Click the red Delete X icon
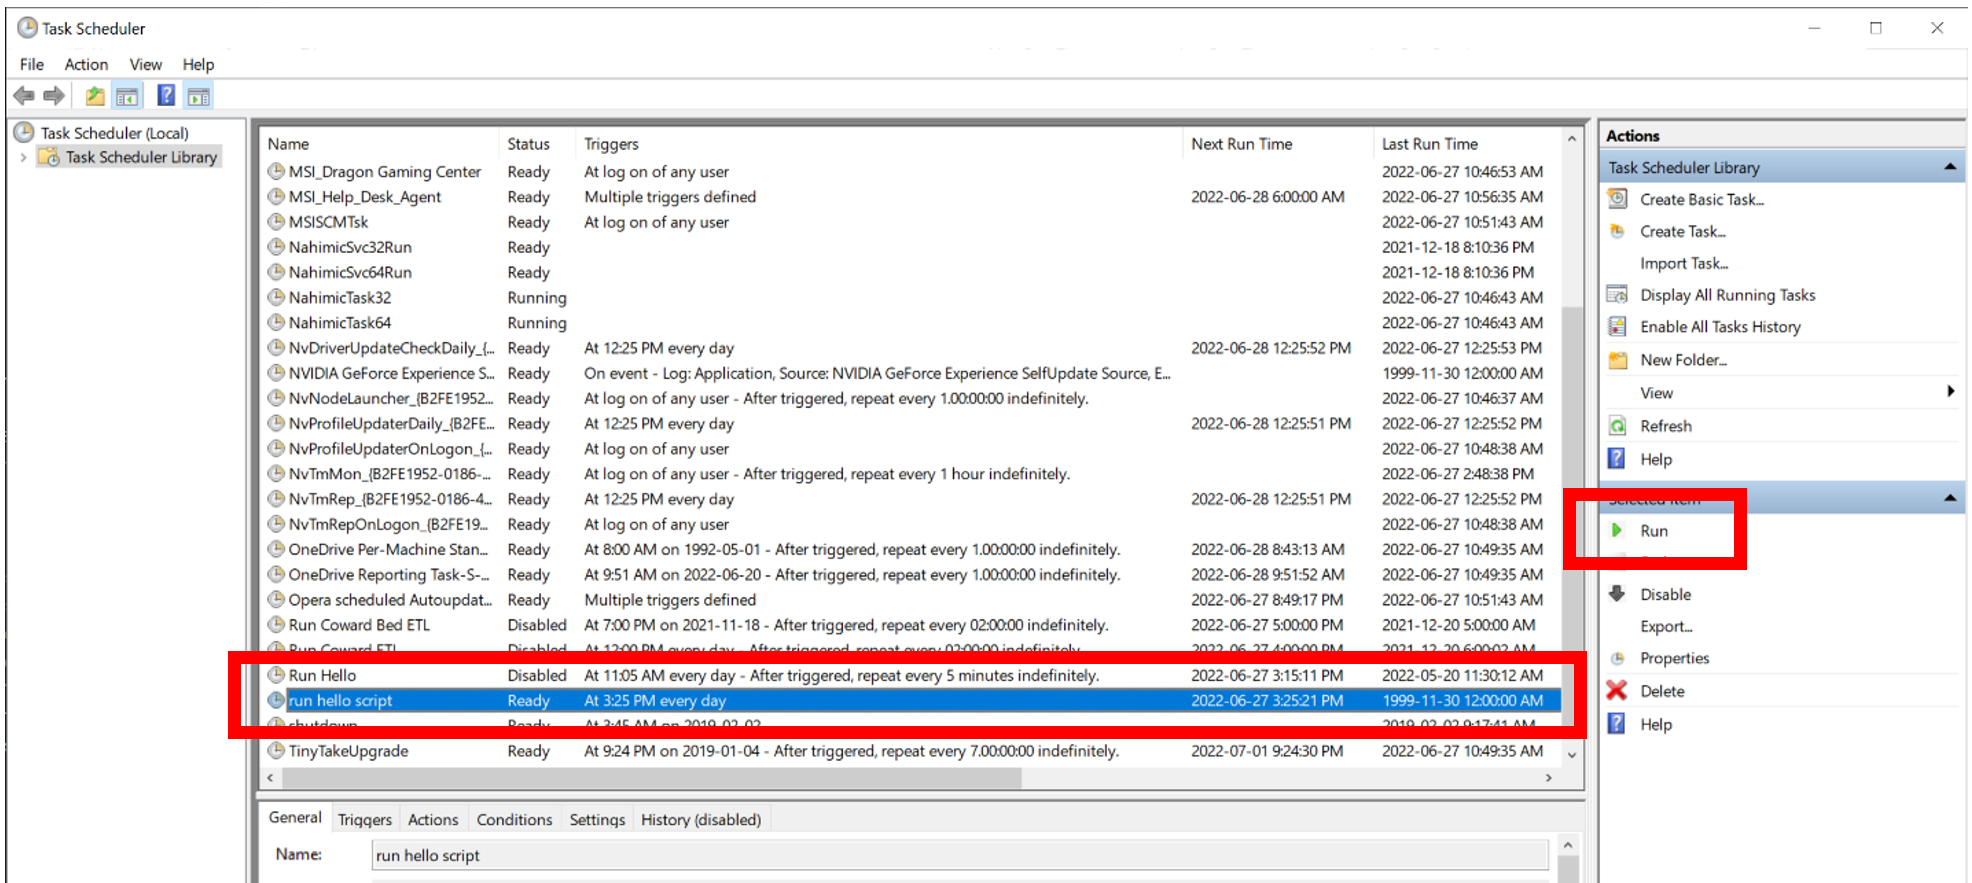This screenshot has width=1972, height=883. coord(1617,690)
